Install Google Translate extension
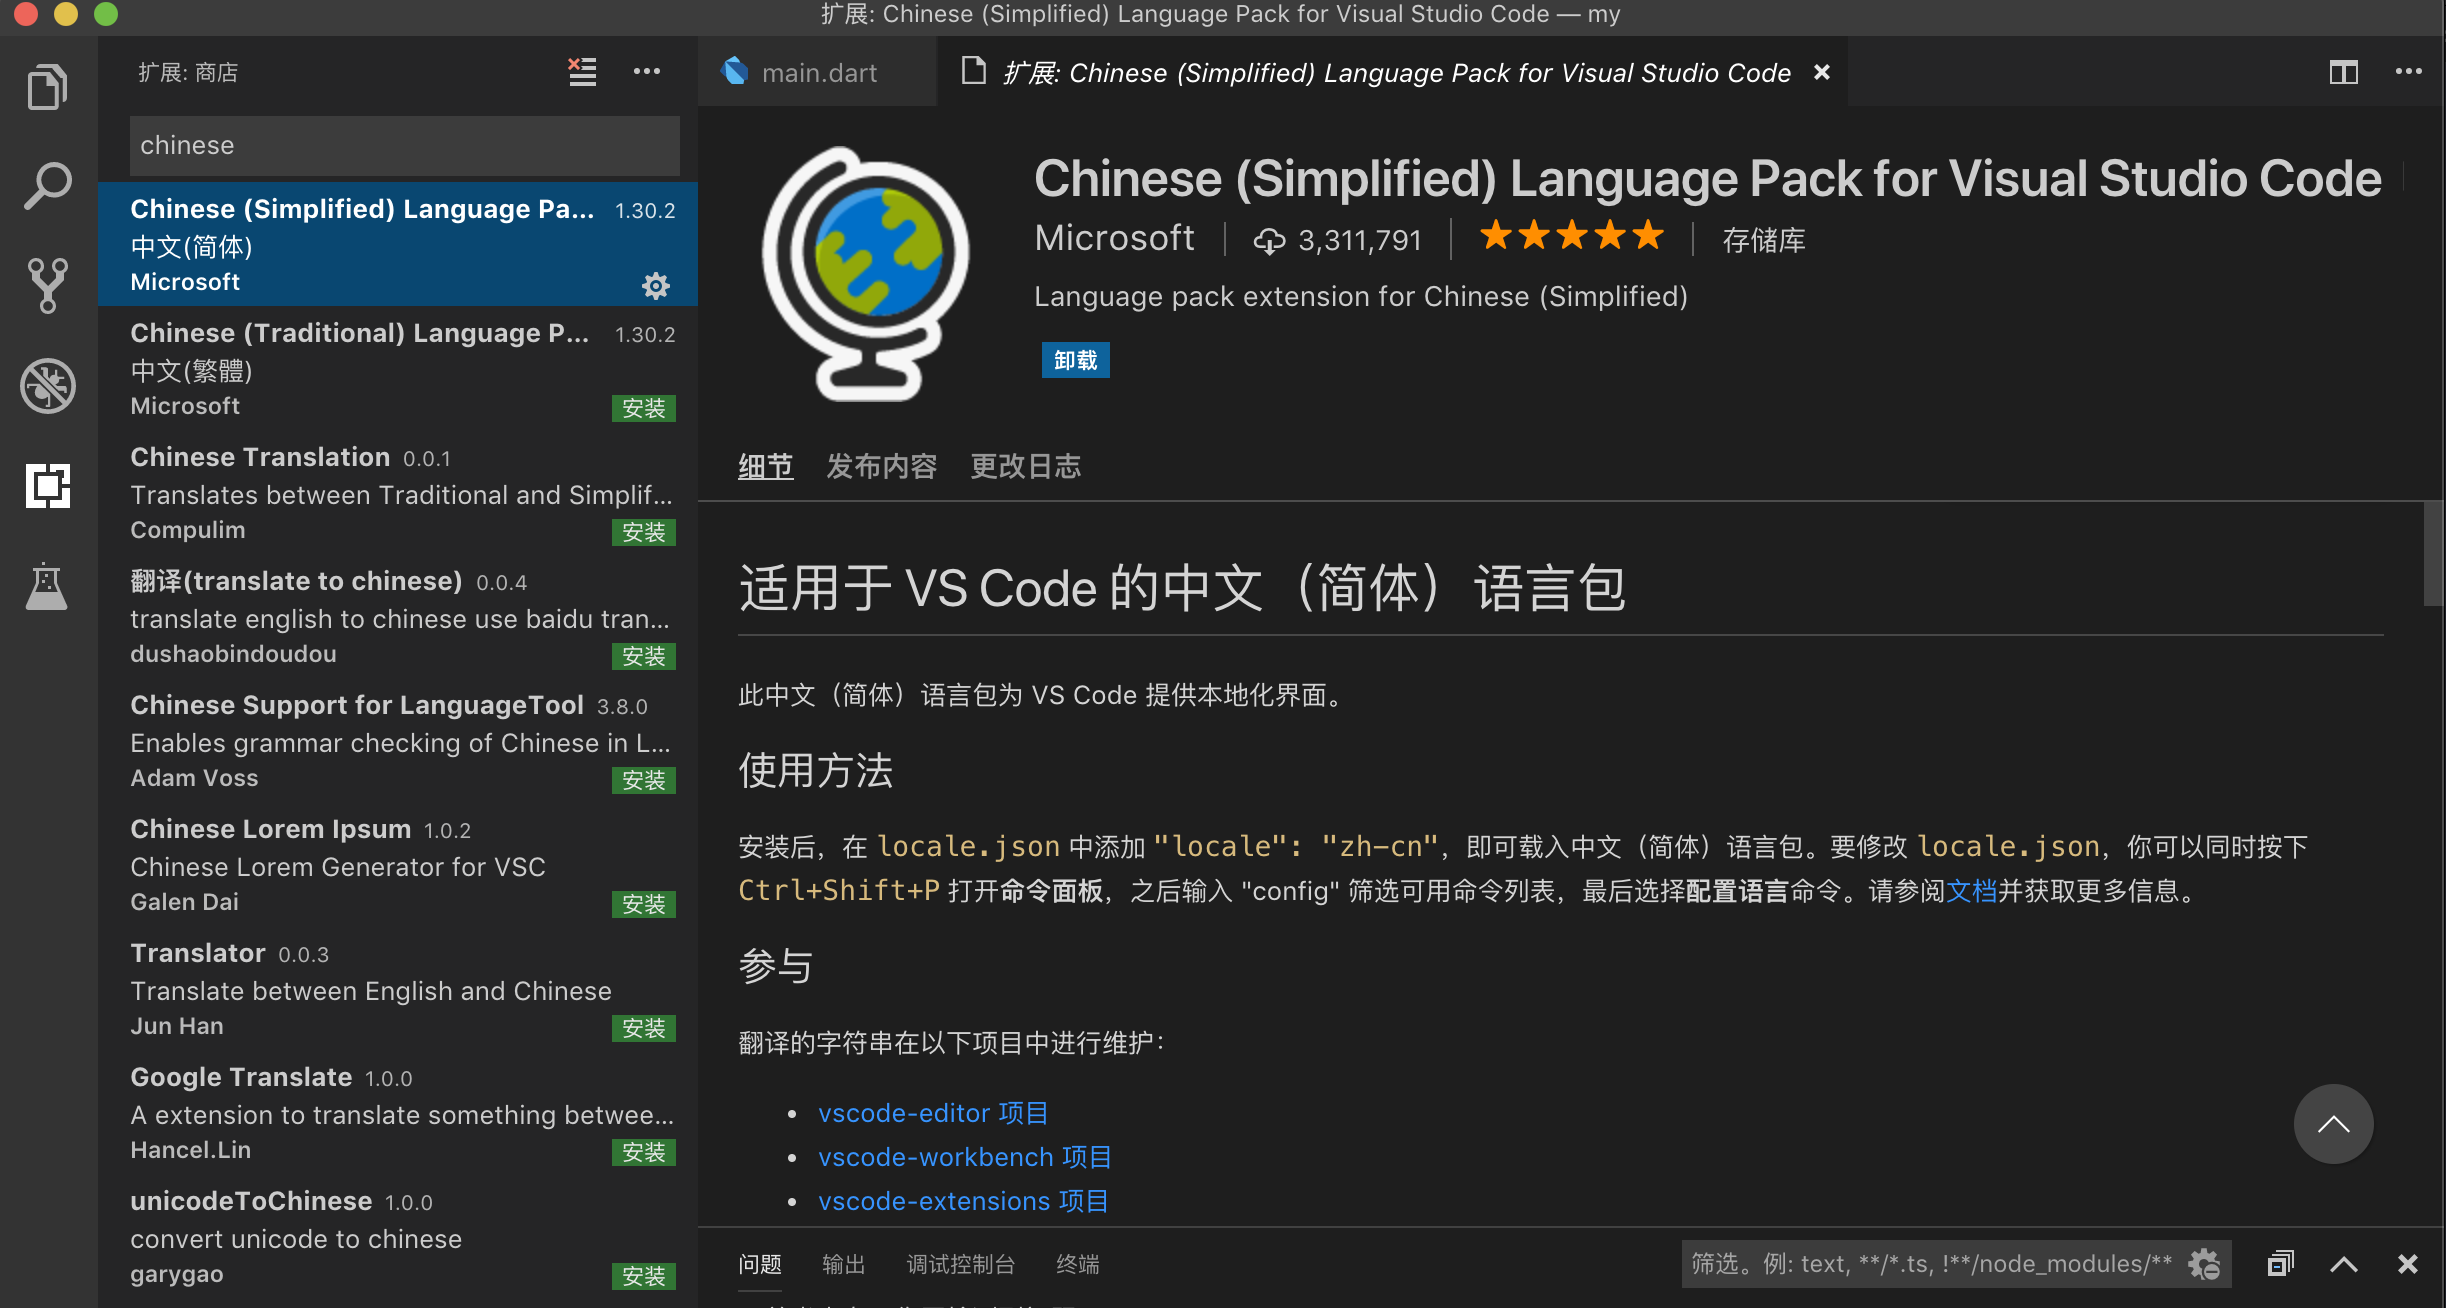The height and width of the screenshot is (1308, 2446). 643,1152
